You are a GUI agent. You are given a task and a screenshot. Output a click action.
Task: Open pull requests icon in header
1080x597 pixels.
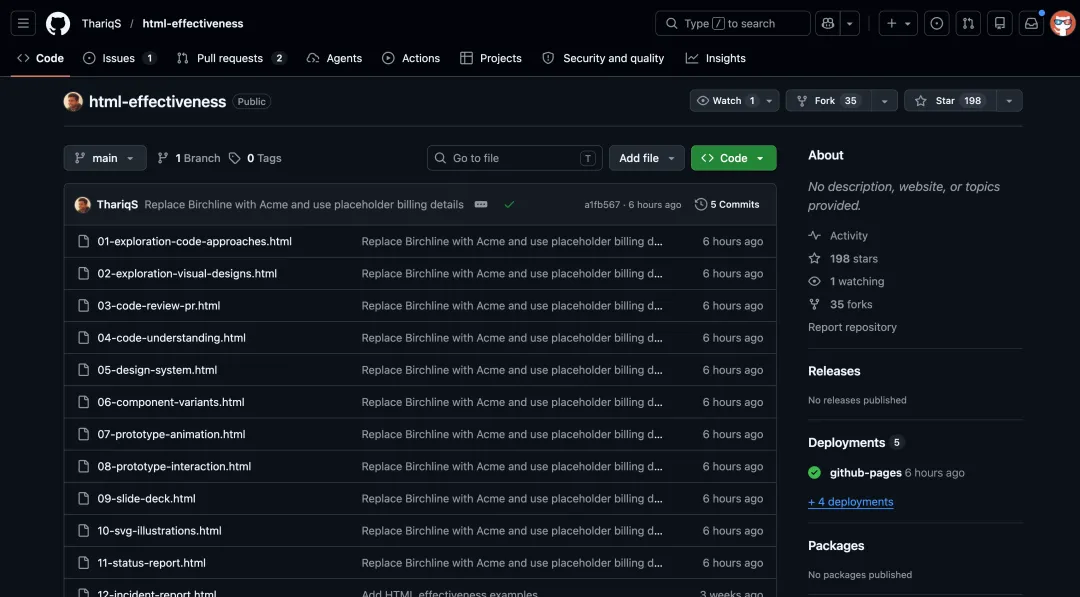coord(968,23)
